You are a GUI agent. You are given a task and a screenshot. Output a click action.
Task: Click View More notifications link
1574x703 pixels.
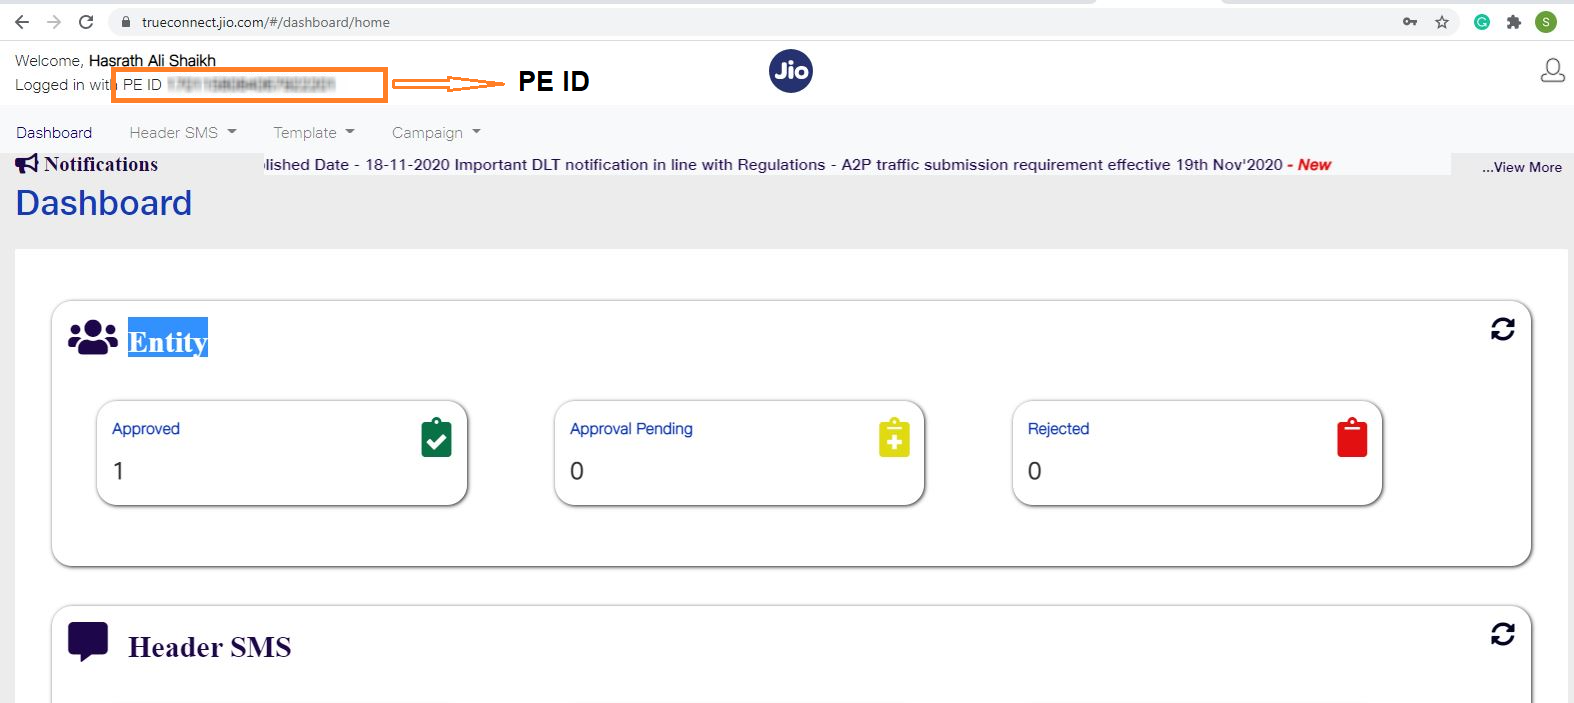[x=1521, y=167]
